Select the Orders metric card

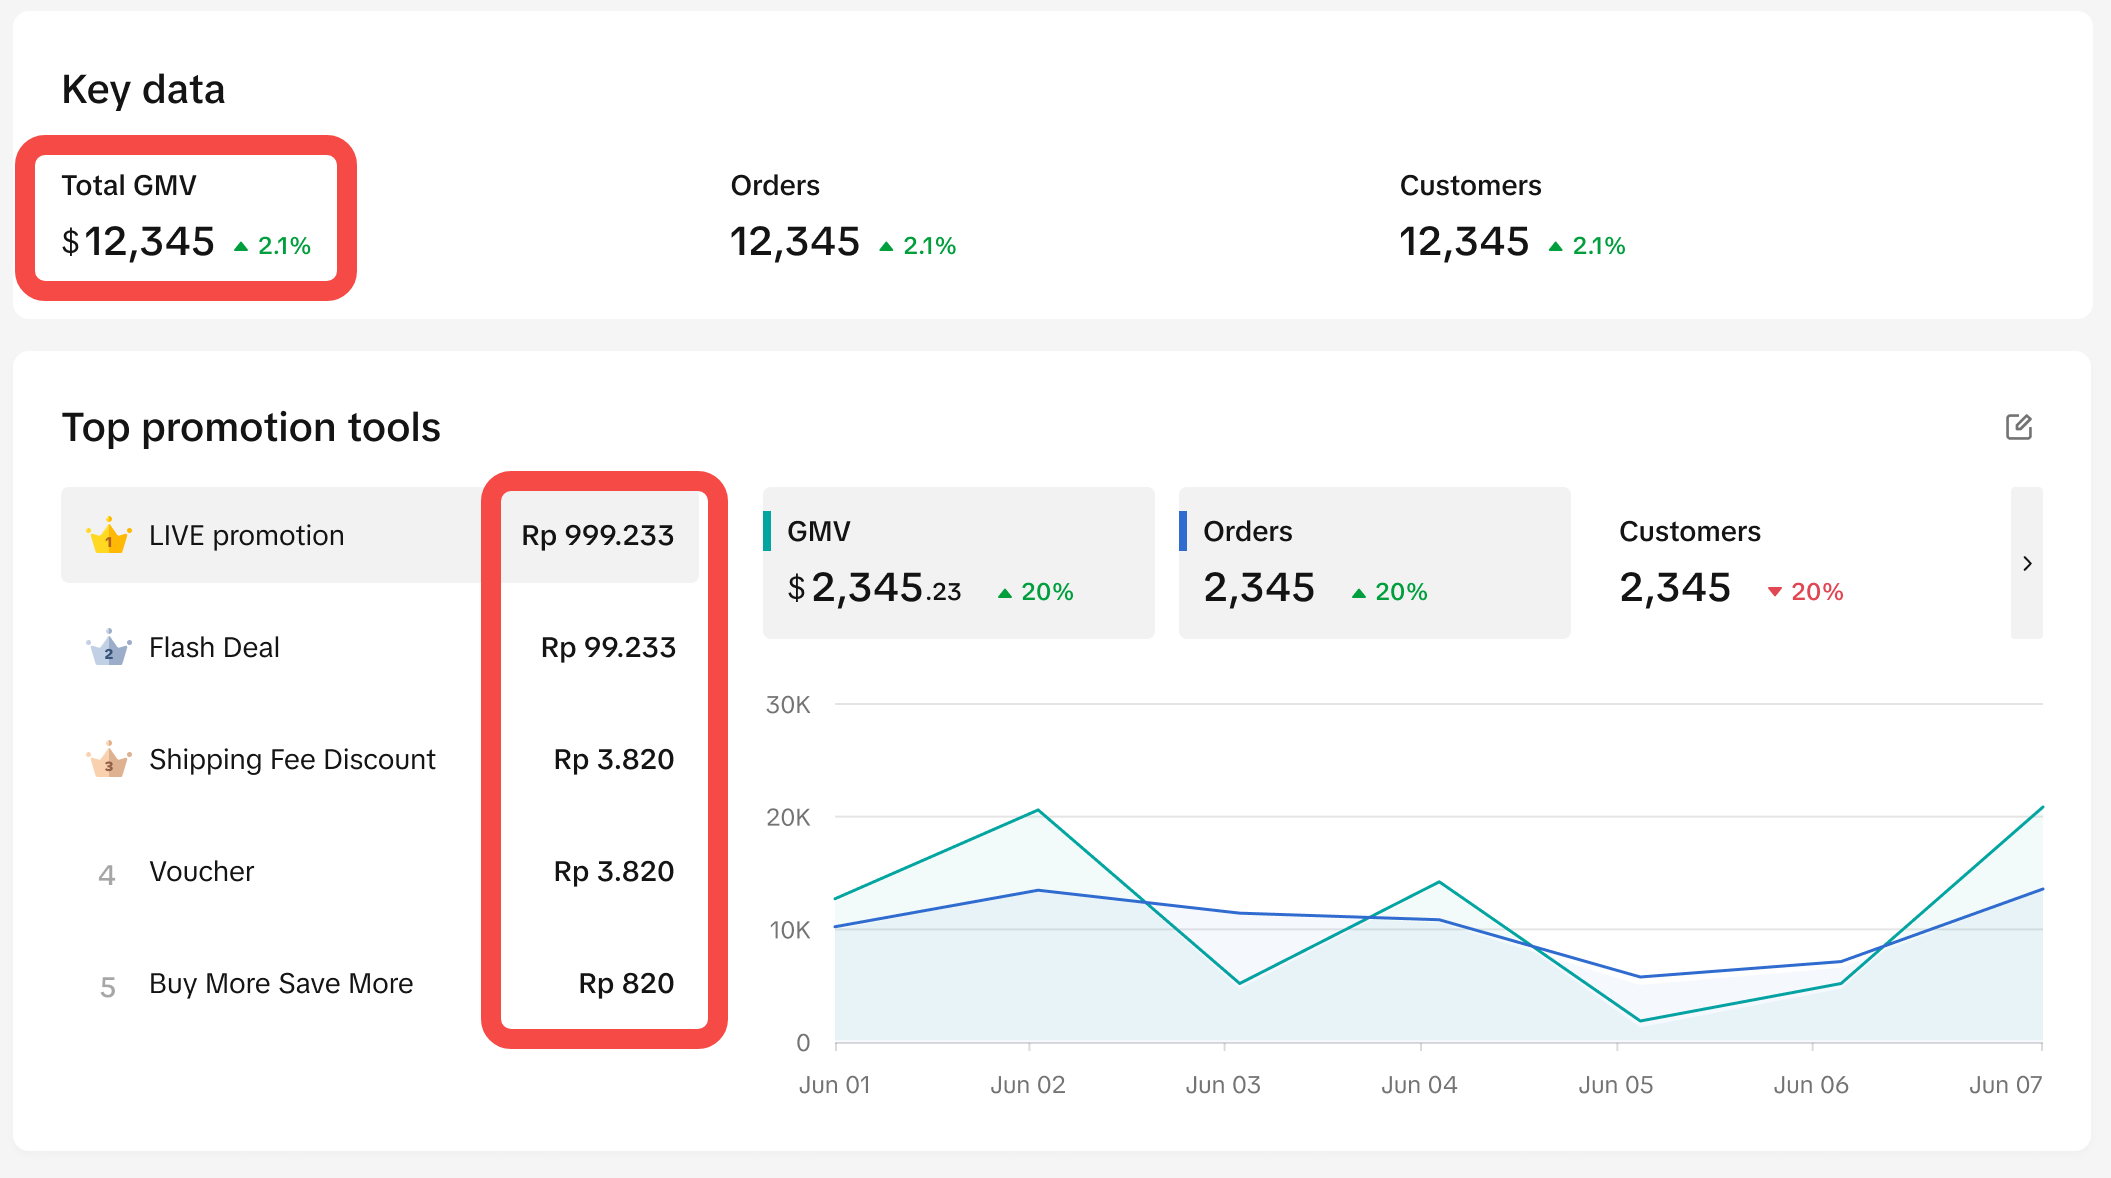pos(1374,562)
